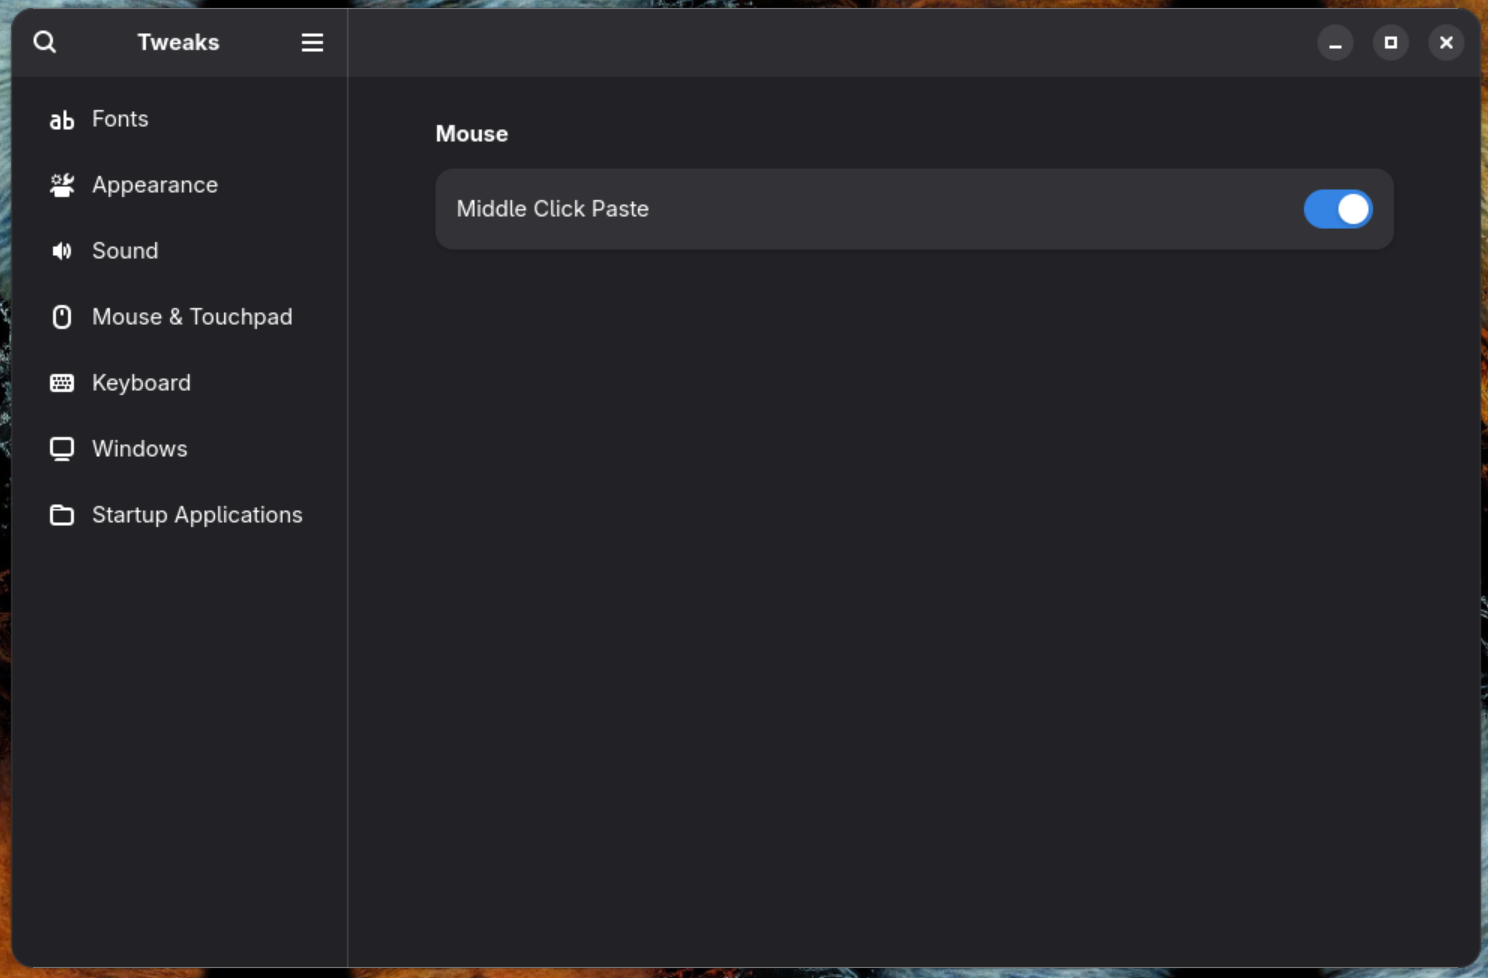Click the Fonts sidebar icon

pyautogui.click(x=61, y=119)
